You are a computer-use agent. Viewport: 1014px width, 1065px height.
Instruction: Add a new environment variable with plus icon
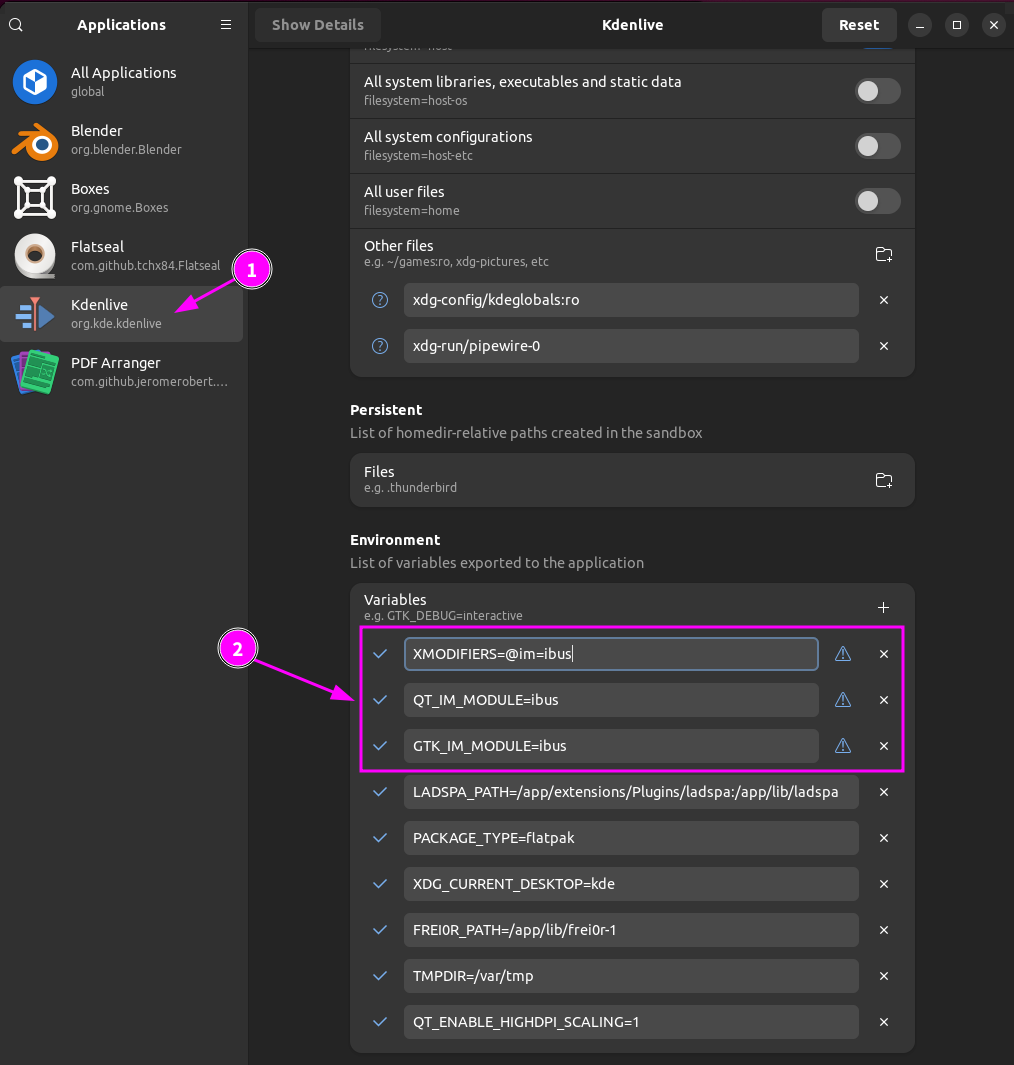(884, 607)
